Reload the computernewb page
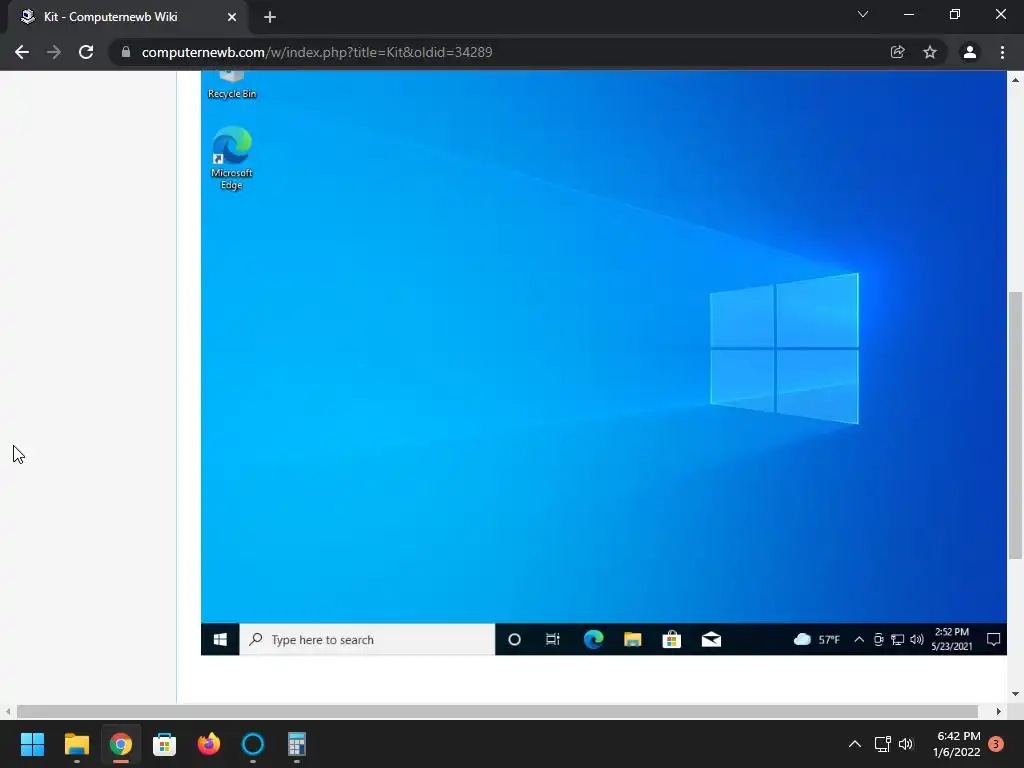Viewport: 1024px width, 768px height. click(86, 52)
